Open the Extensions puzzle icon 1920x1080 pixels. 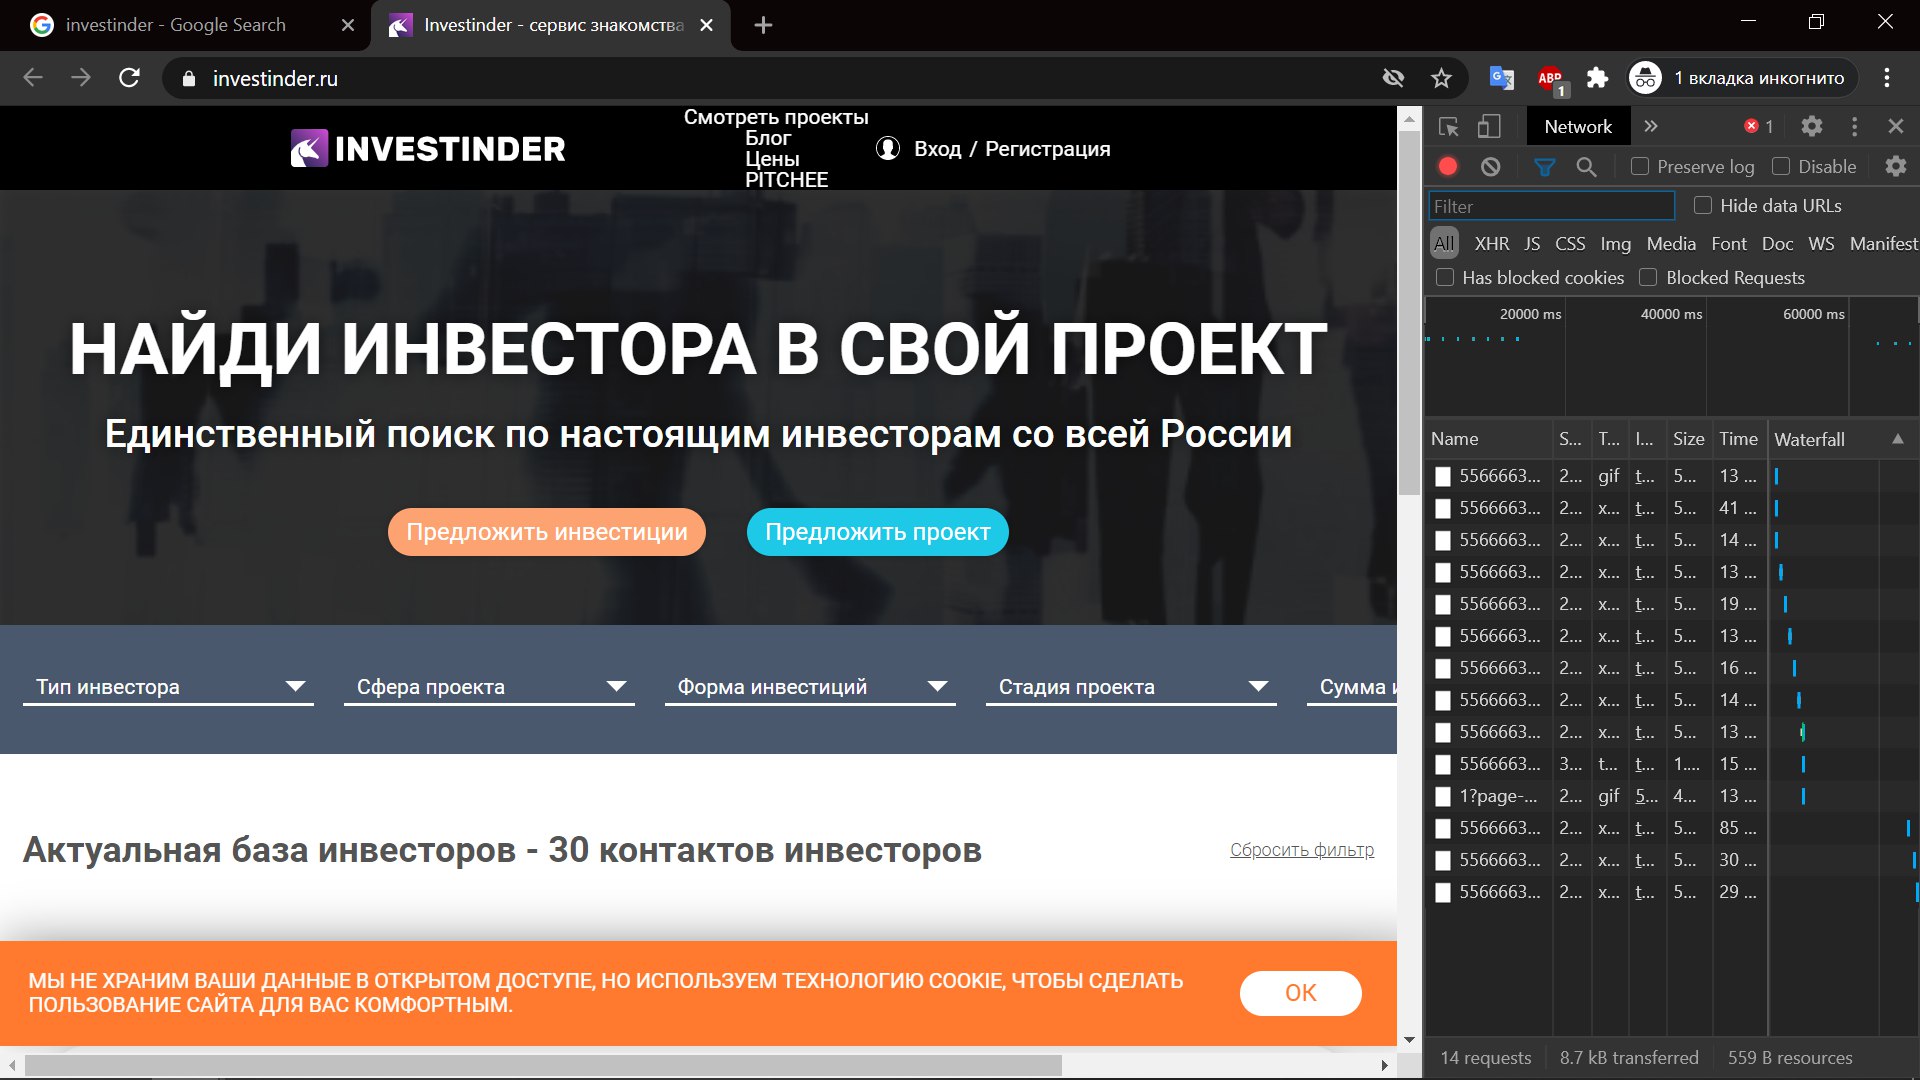pyautogui.click(x=1598, y=78)
